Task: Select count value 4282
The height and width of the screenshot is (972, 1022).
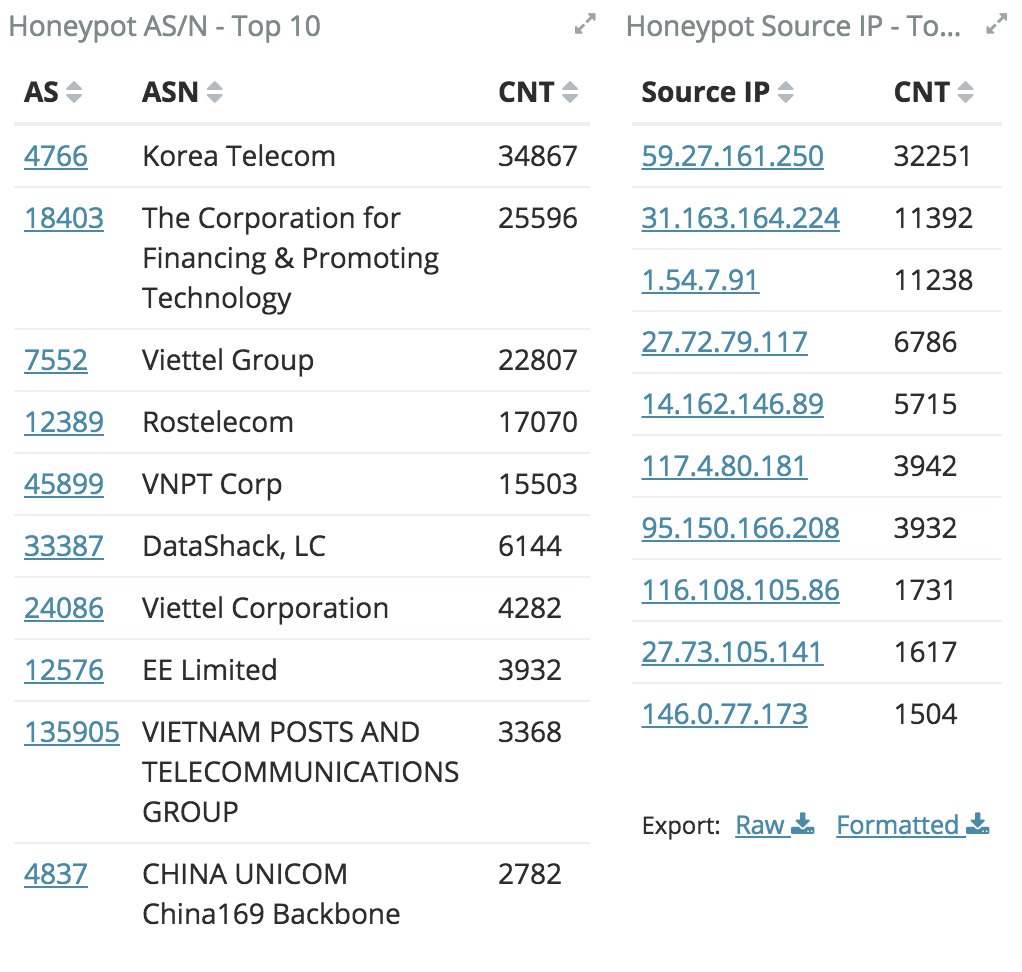Action: (530, 608)
